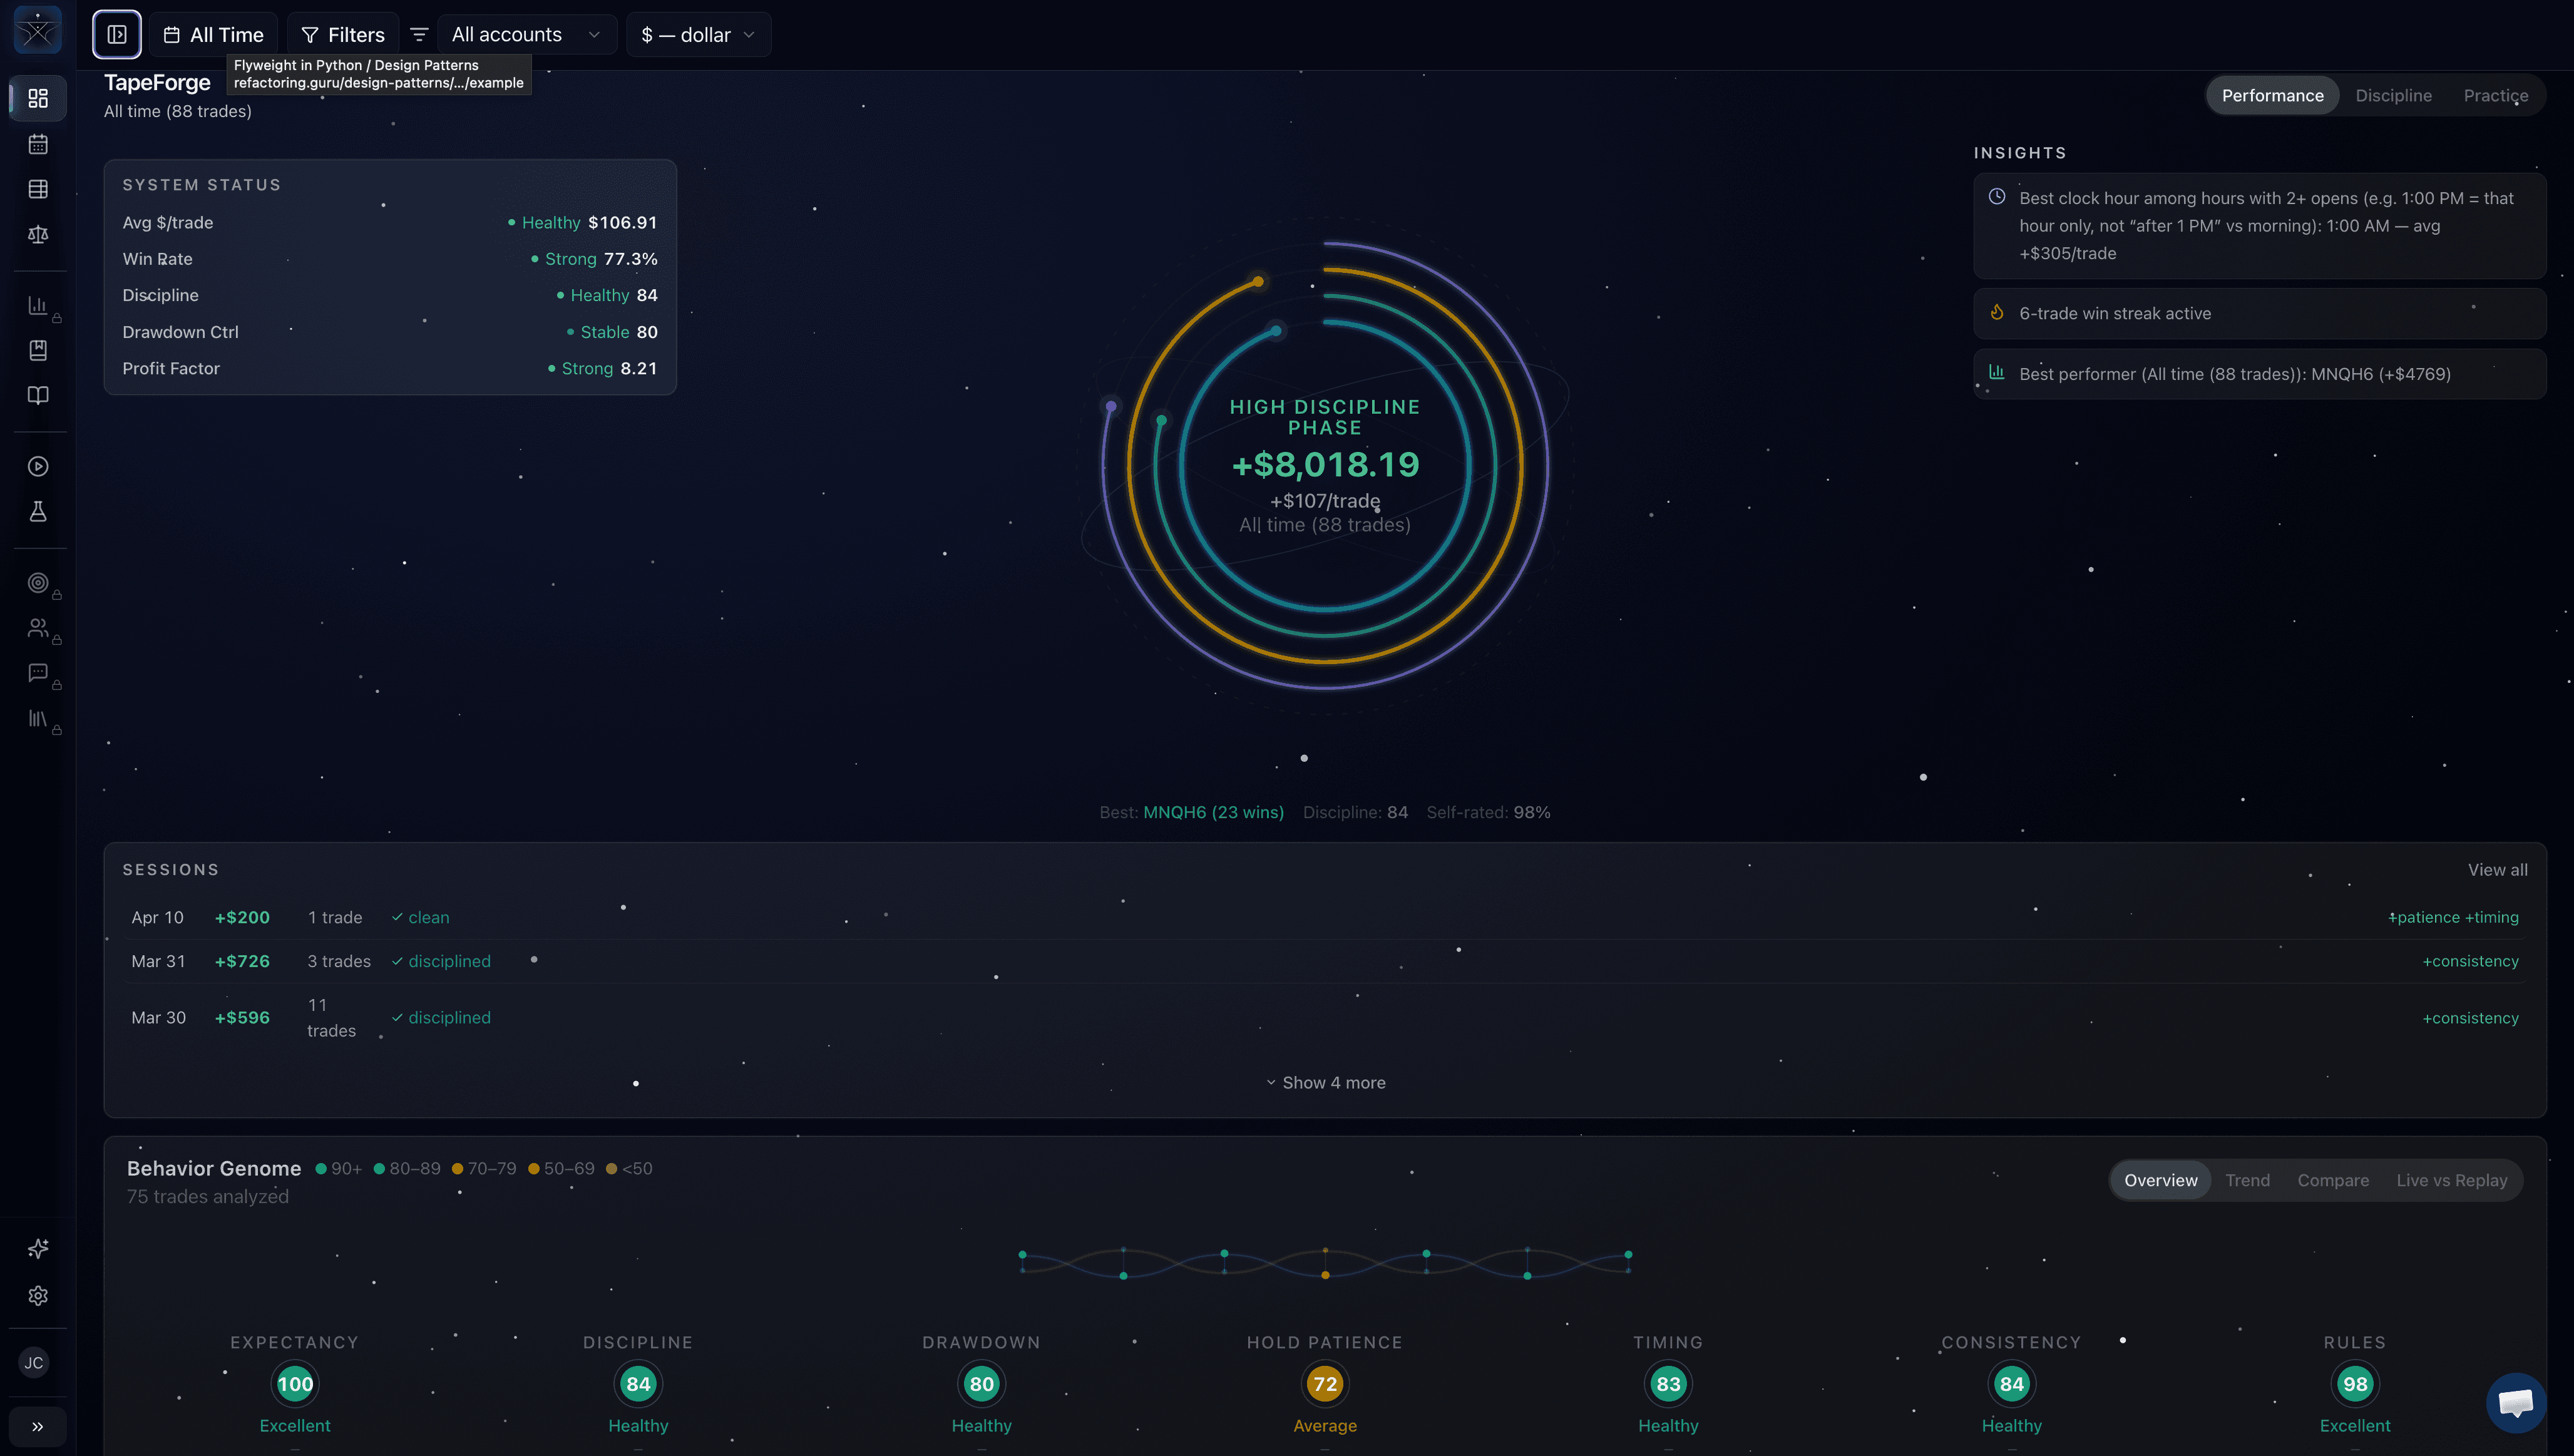The image size is (2574, 1456).
Task: Switch to the Practice tab
Action: (x=2495, y=96)
